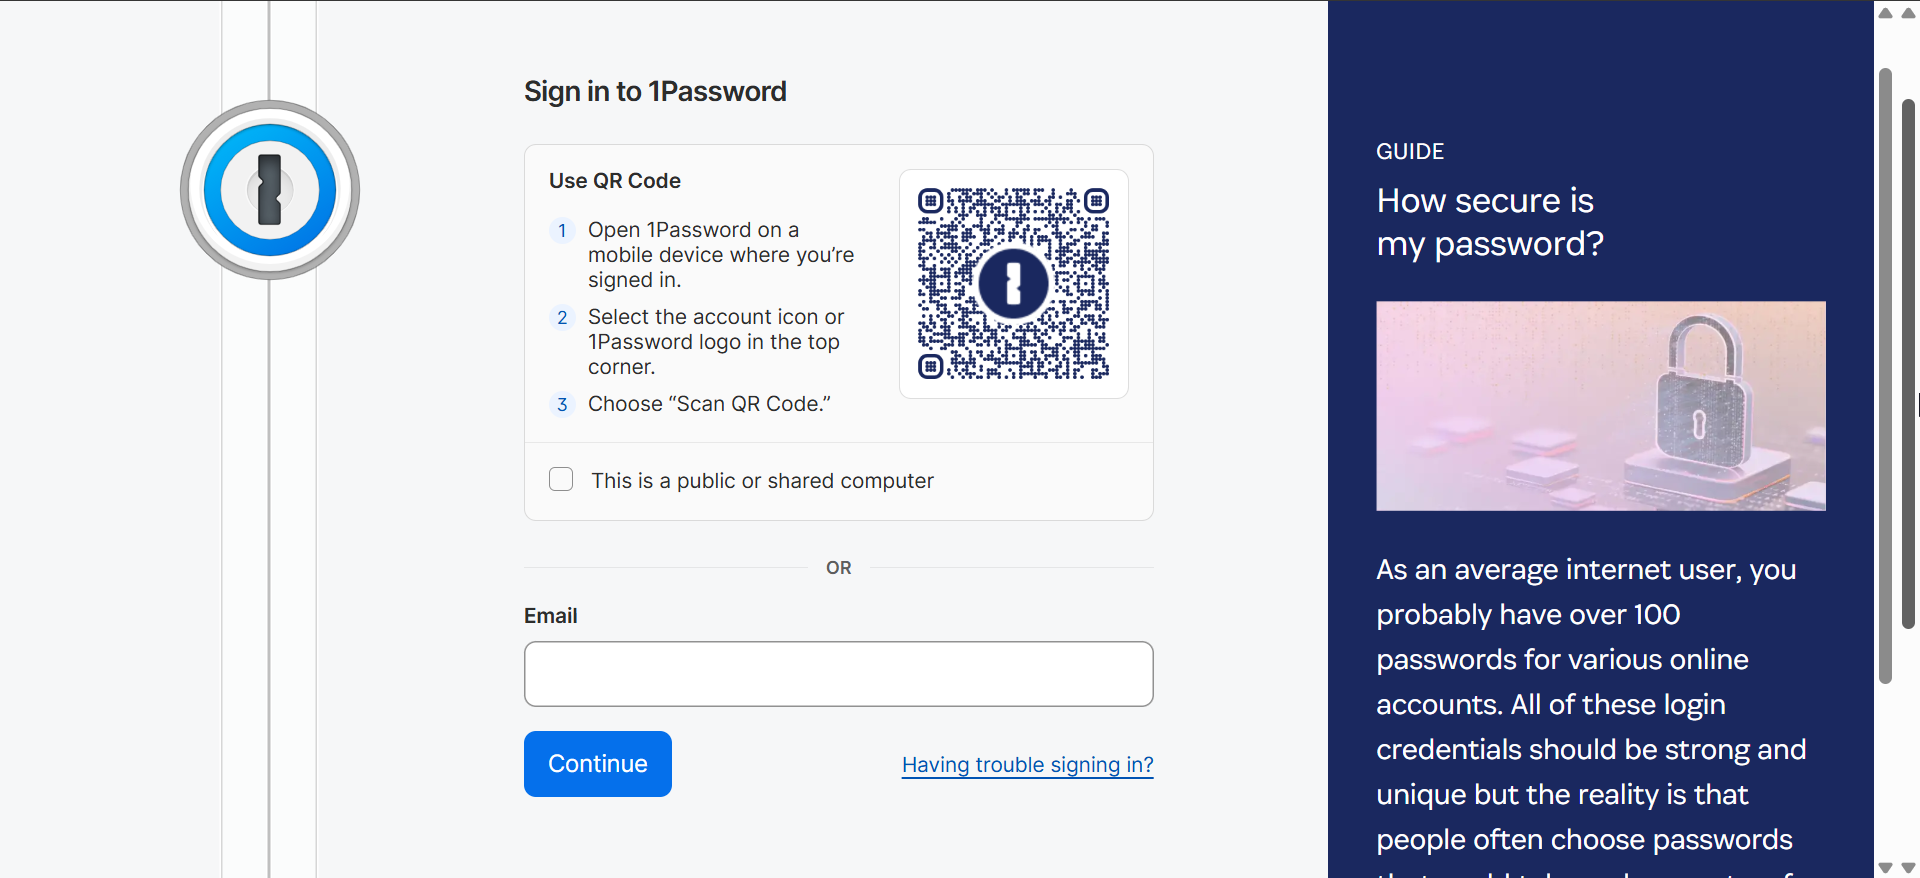Click the step 1 number badge
This screenshot has width=1920, height=878.
[562, 231]
